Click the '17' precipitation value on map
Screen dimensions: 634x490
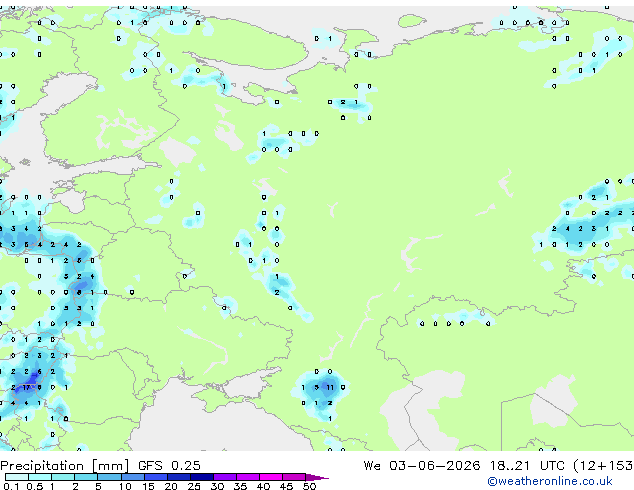pos(26,387)
